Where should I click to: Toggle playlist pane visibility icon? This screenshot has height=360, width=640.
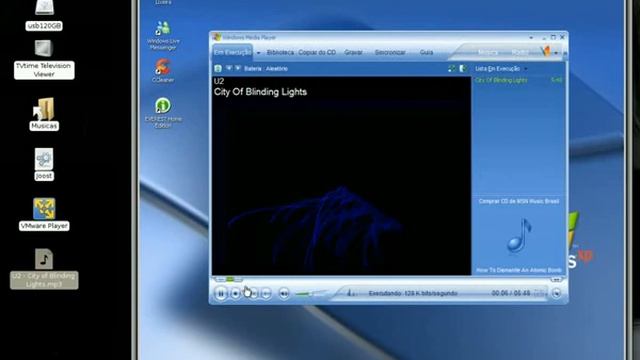pyautogui.click(x=463, y=69)
